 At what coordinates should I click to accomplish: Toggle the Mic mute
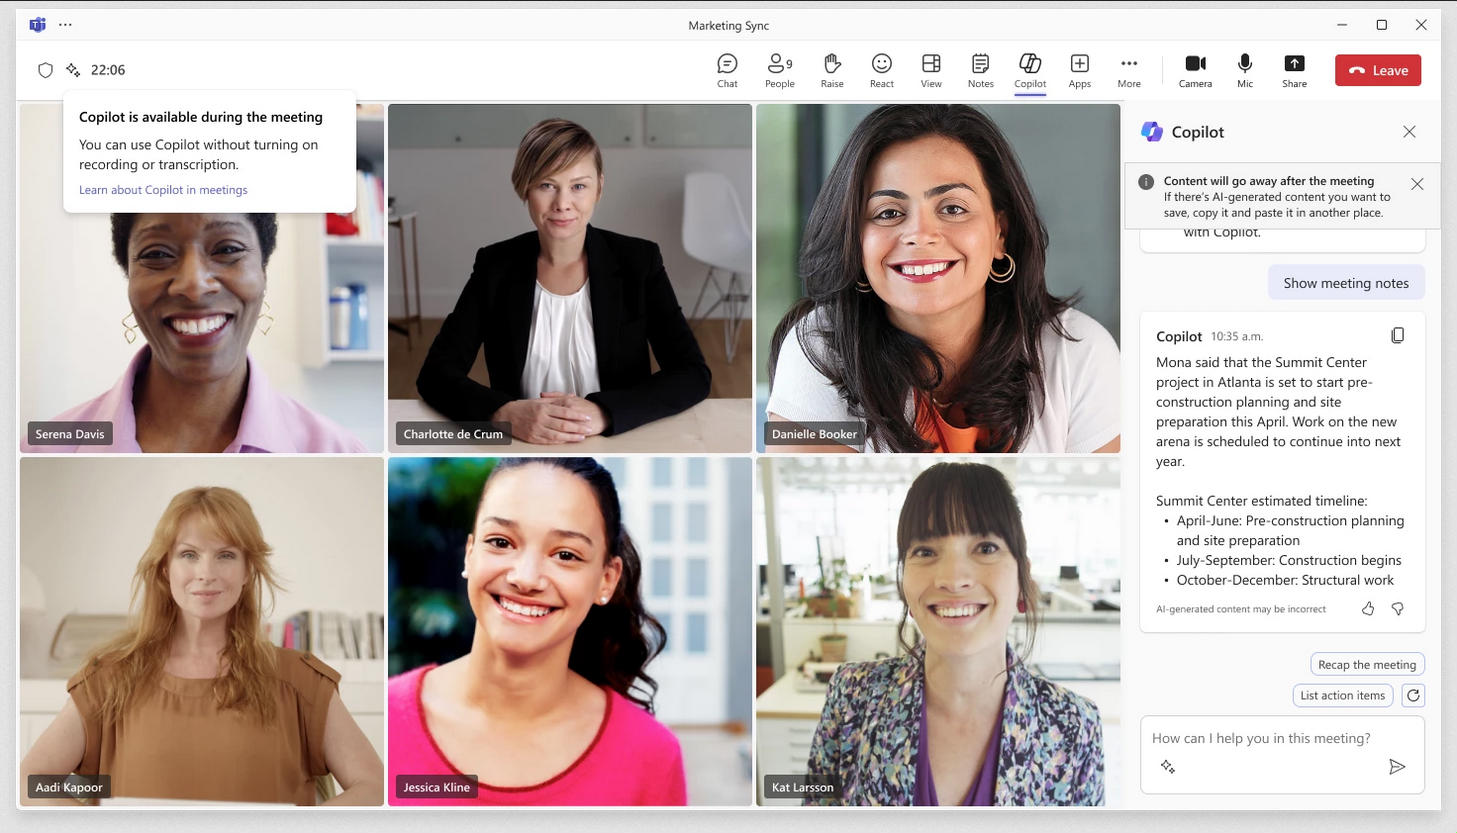click(x=1245, y=70)
